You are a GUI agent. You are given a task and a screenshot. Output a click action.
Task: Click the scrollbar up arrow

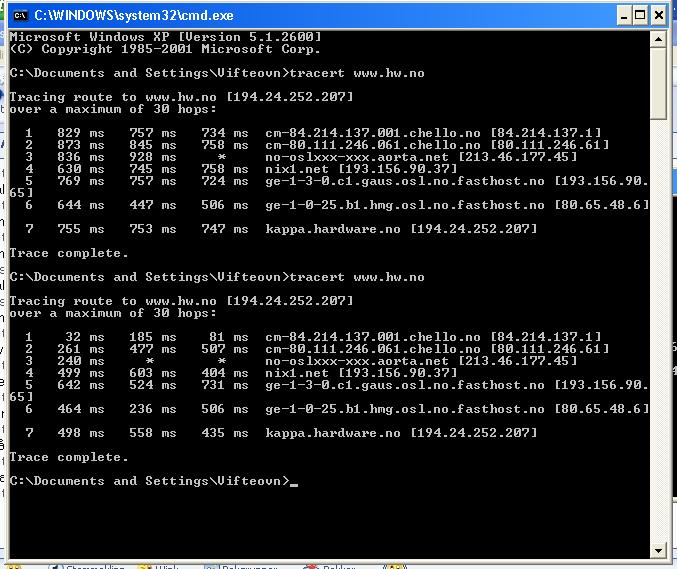[658, 39]
